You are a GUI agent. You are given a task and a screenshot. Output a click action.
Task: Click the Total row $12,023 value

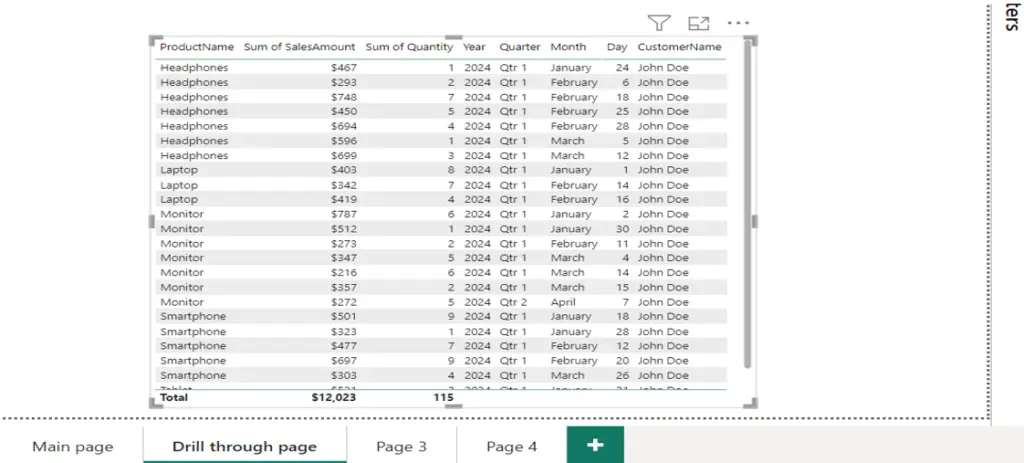click(334, 397)
